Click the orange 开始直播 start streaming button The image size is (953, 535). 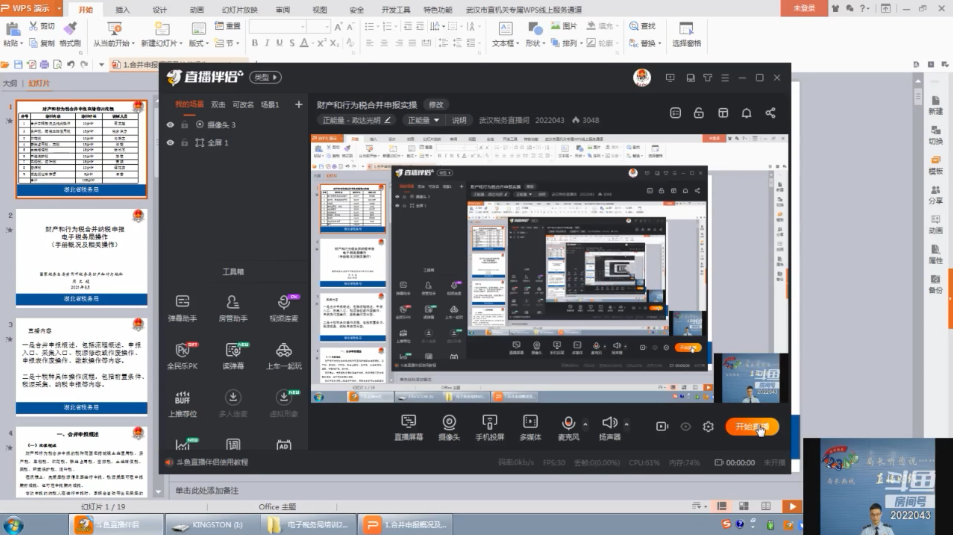[752, 427]
